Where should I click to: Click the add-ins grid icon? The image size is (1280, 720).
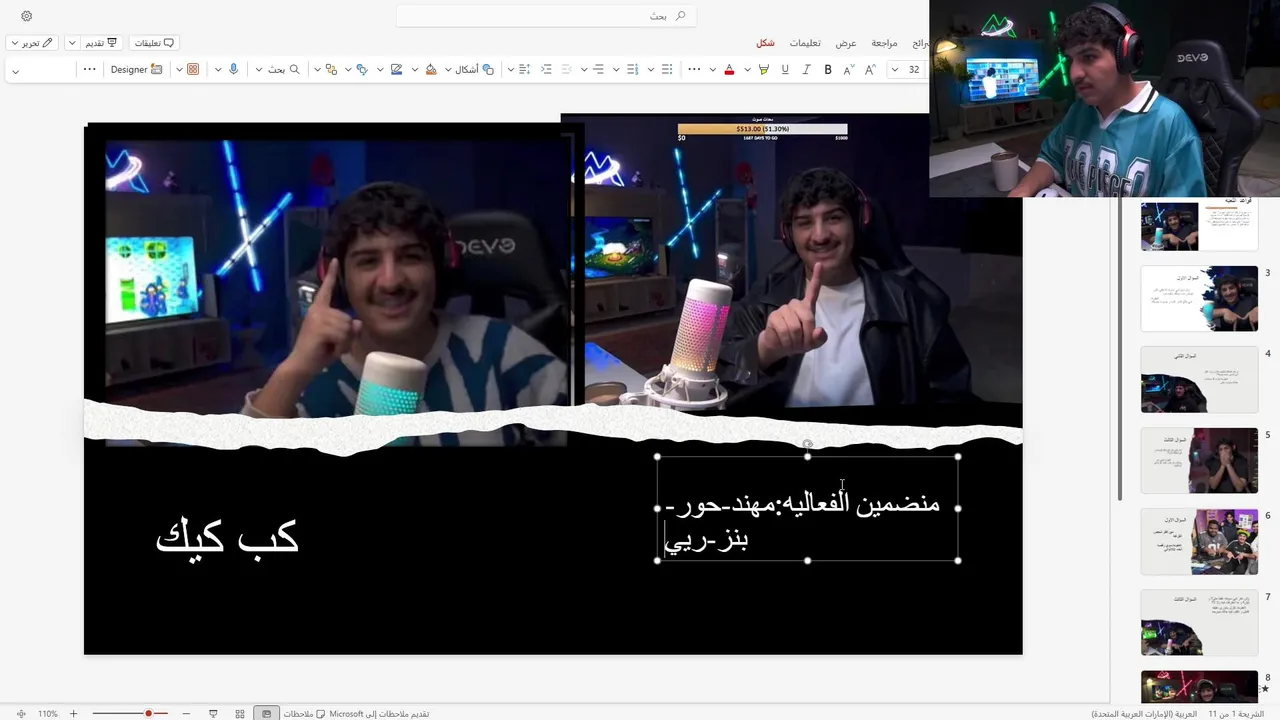[x=193, y=70]
